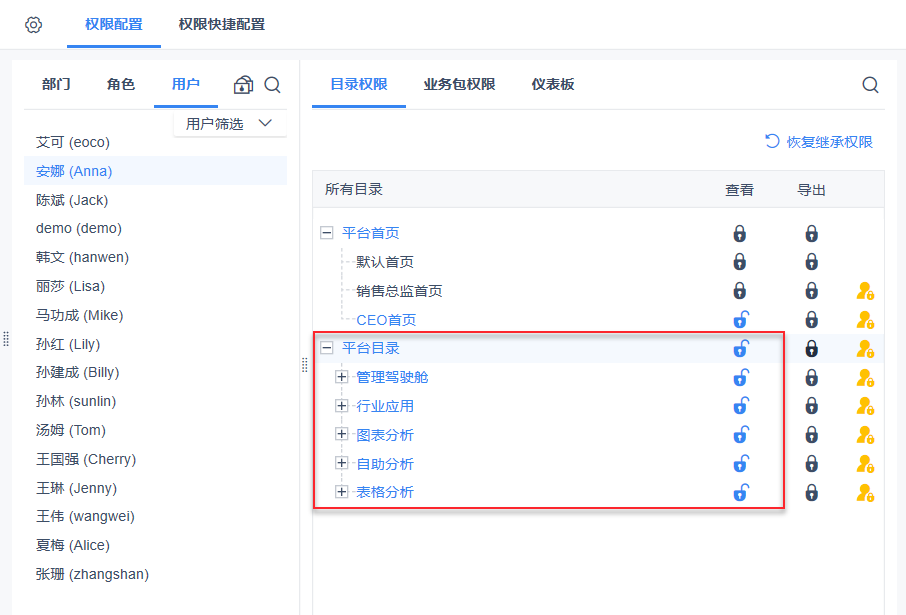
Task: Toggle export permission lock for 行业应用
Action: click(x=812, y=406)
